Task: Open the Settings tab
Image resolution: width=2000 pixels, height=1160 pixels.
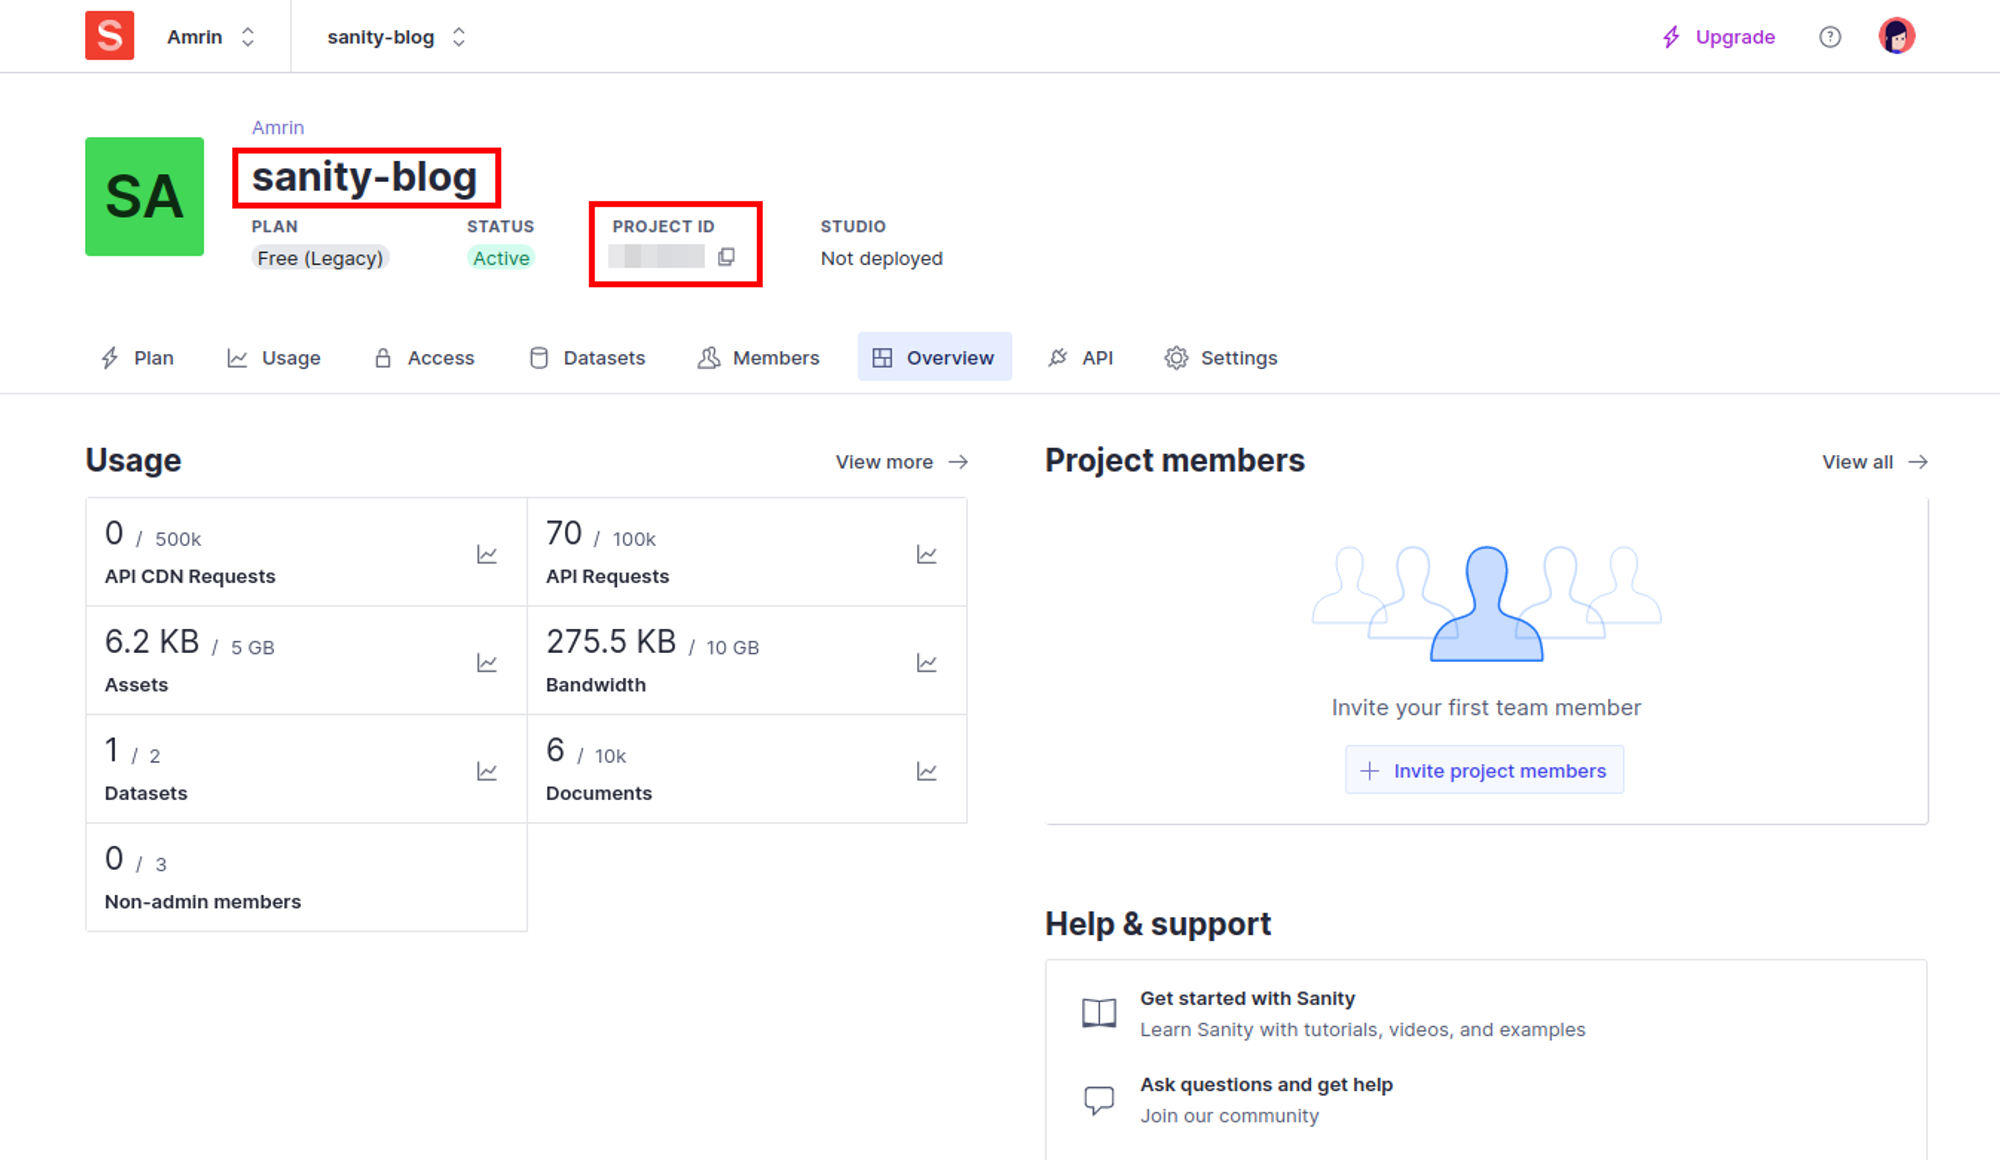Action: coord(1221,357)
